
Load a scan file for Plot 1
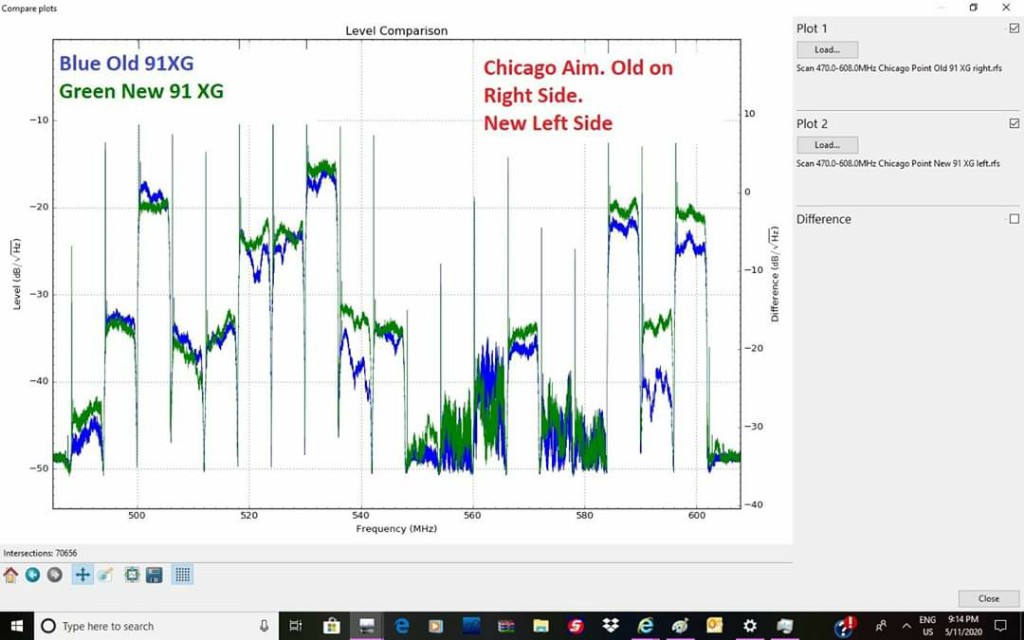(x=827, y=49)
